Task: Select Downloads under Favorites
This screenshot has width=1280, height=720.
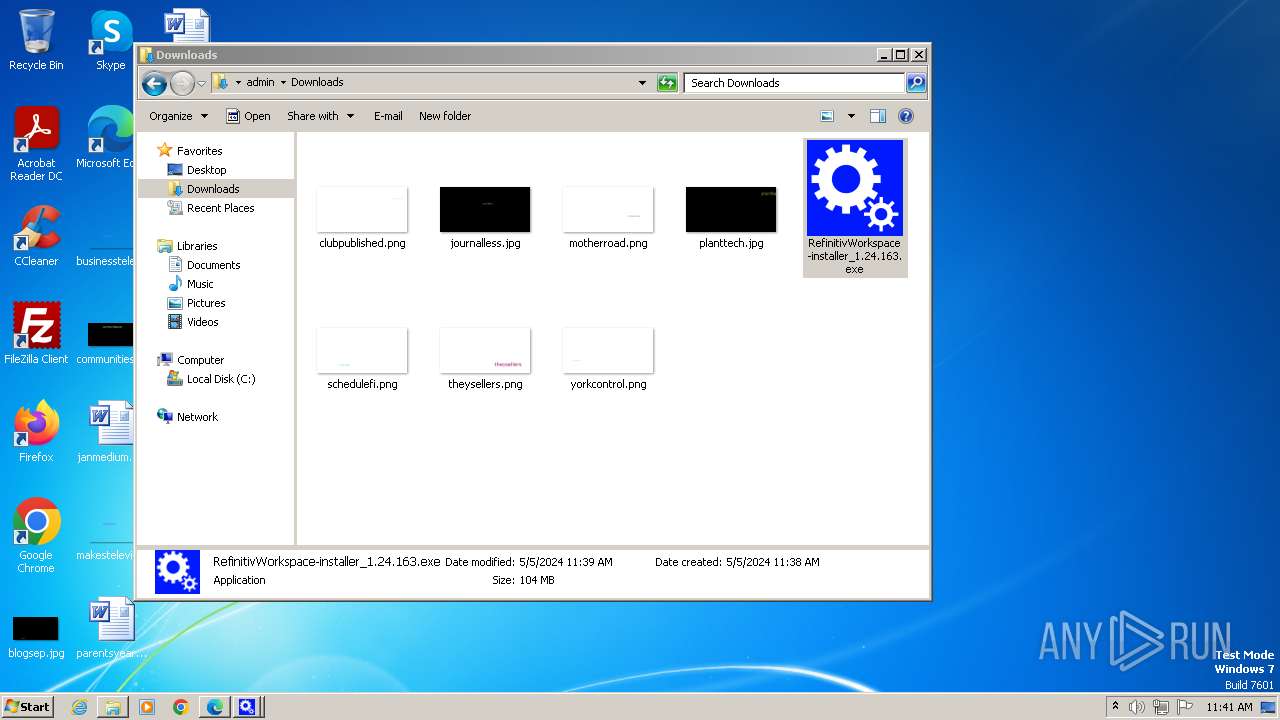Action: click(213, 189)
